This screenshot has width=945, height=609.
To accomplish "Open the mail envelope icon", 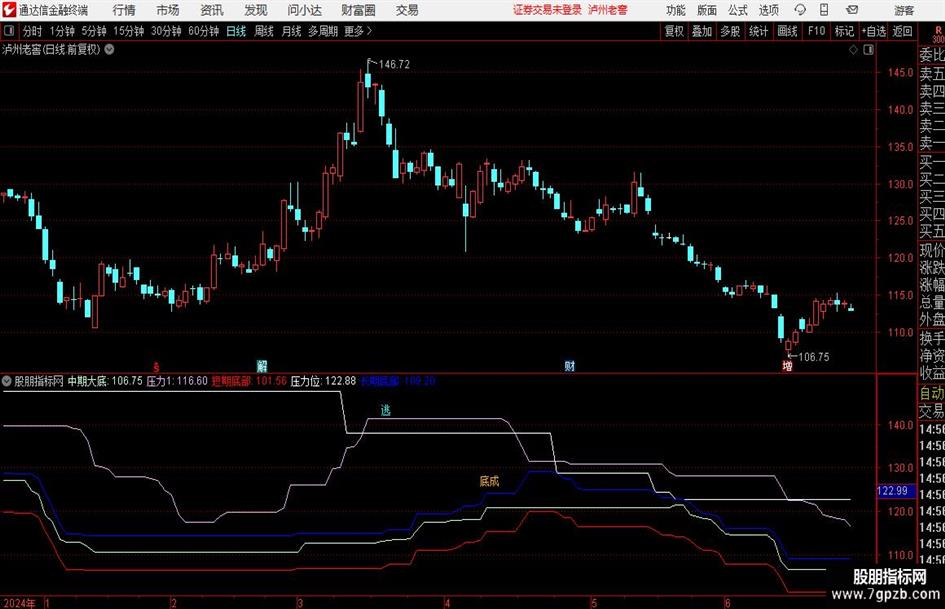I will [852, 10].
